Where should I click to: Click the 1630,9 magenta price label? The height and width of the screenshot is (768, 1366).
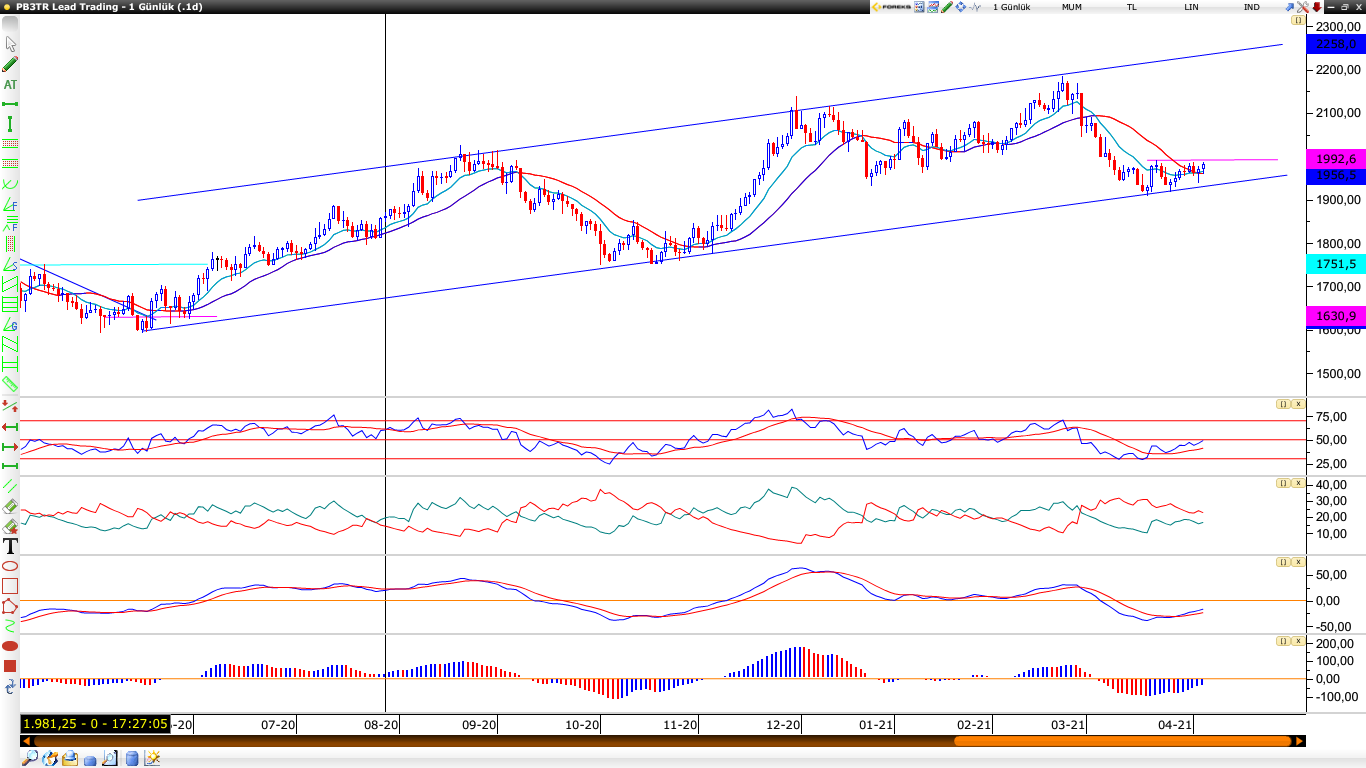[x=1336, y=316]
